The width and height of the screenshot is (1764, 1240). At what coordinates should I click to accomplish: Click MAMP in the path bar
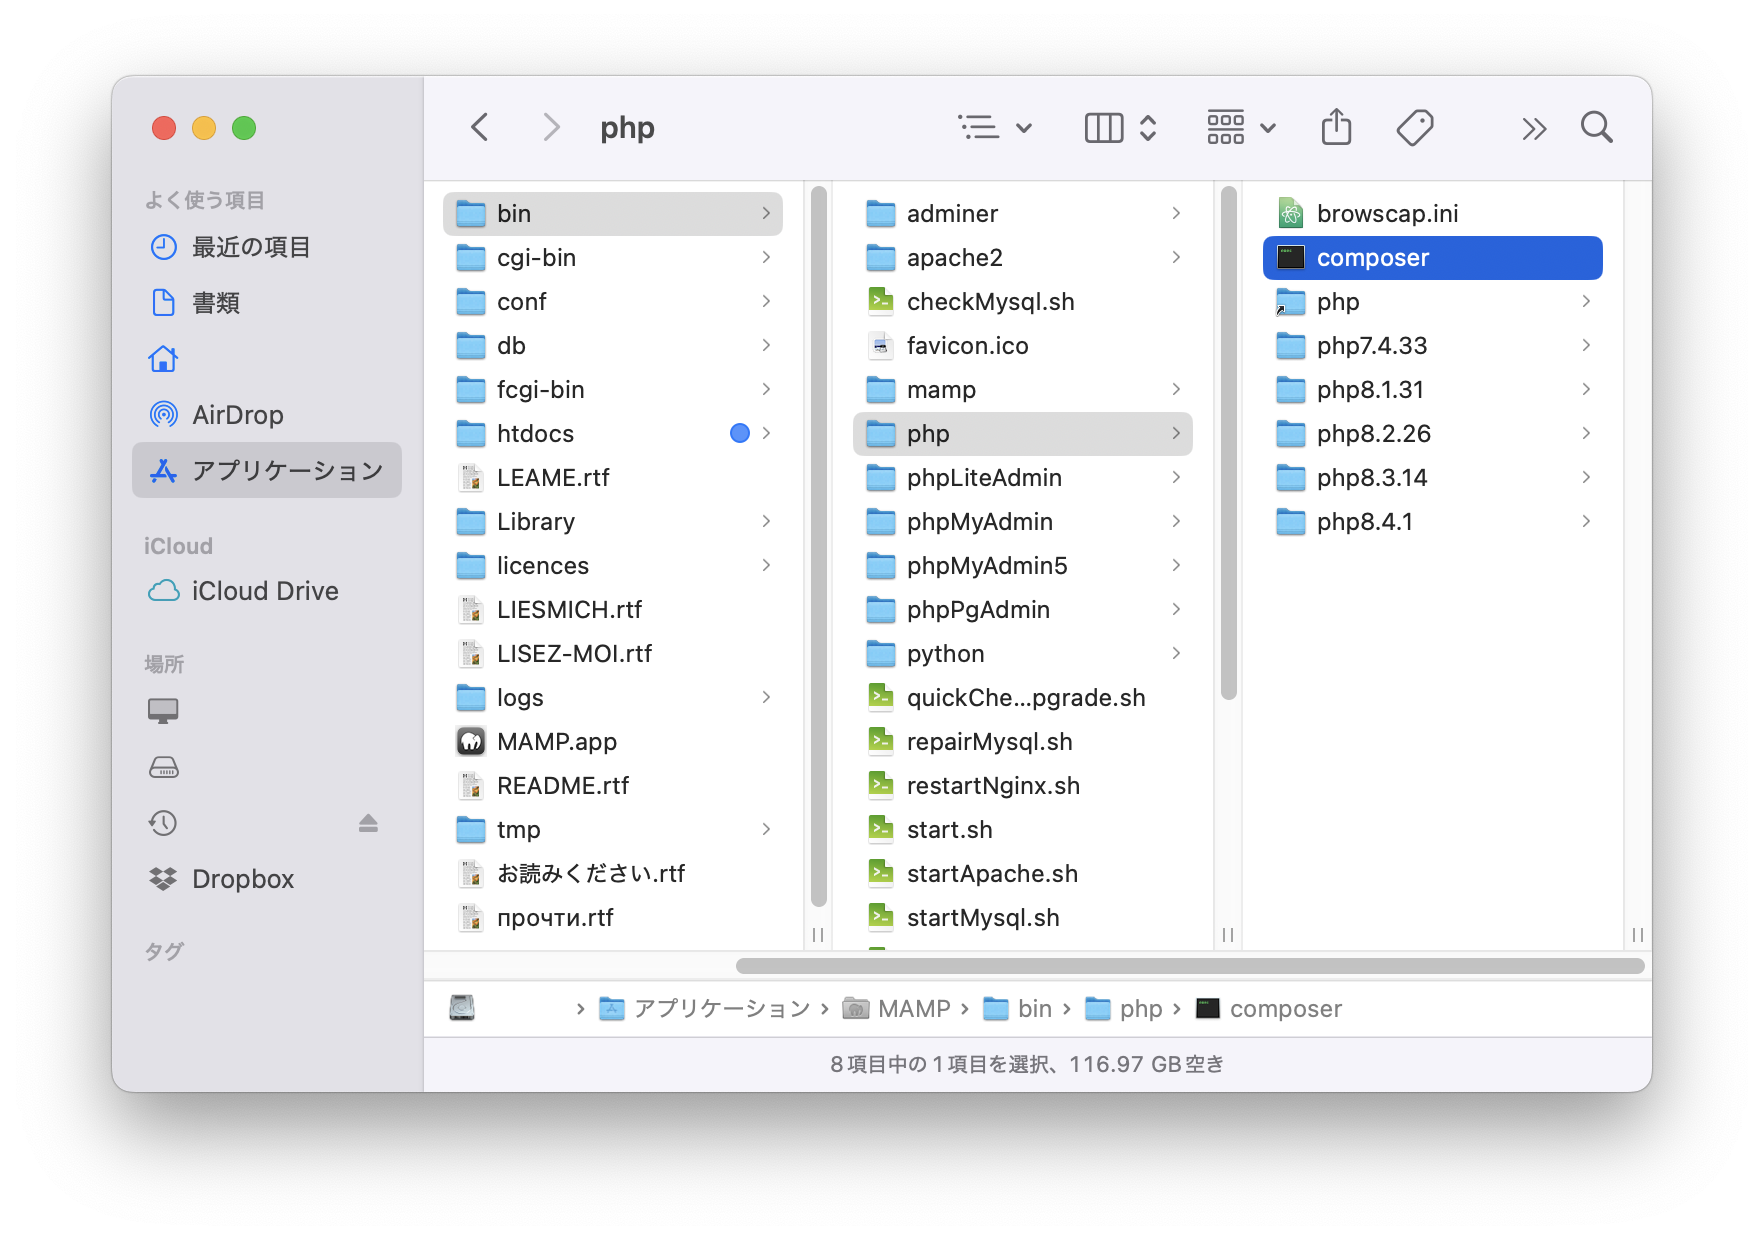[897, 1009]
